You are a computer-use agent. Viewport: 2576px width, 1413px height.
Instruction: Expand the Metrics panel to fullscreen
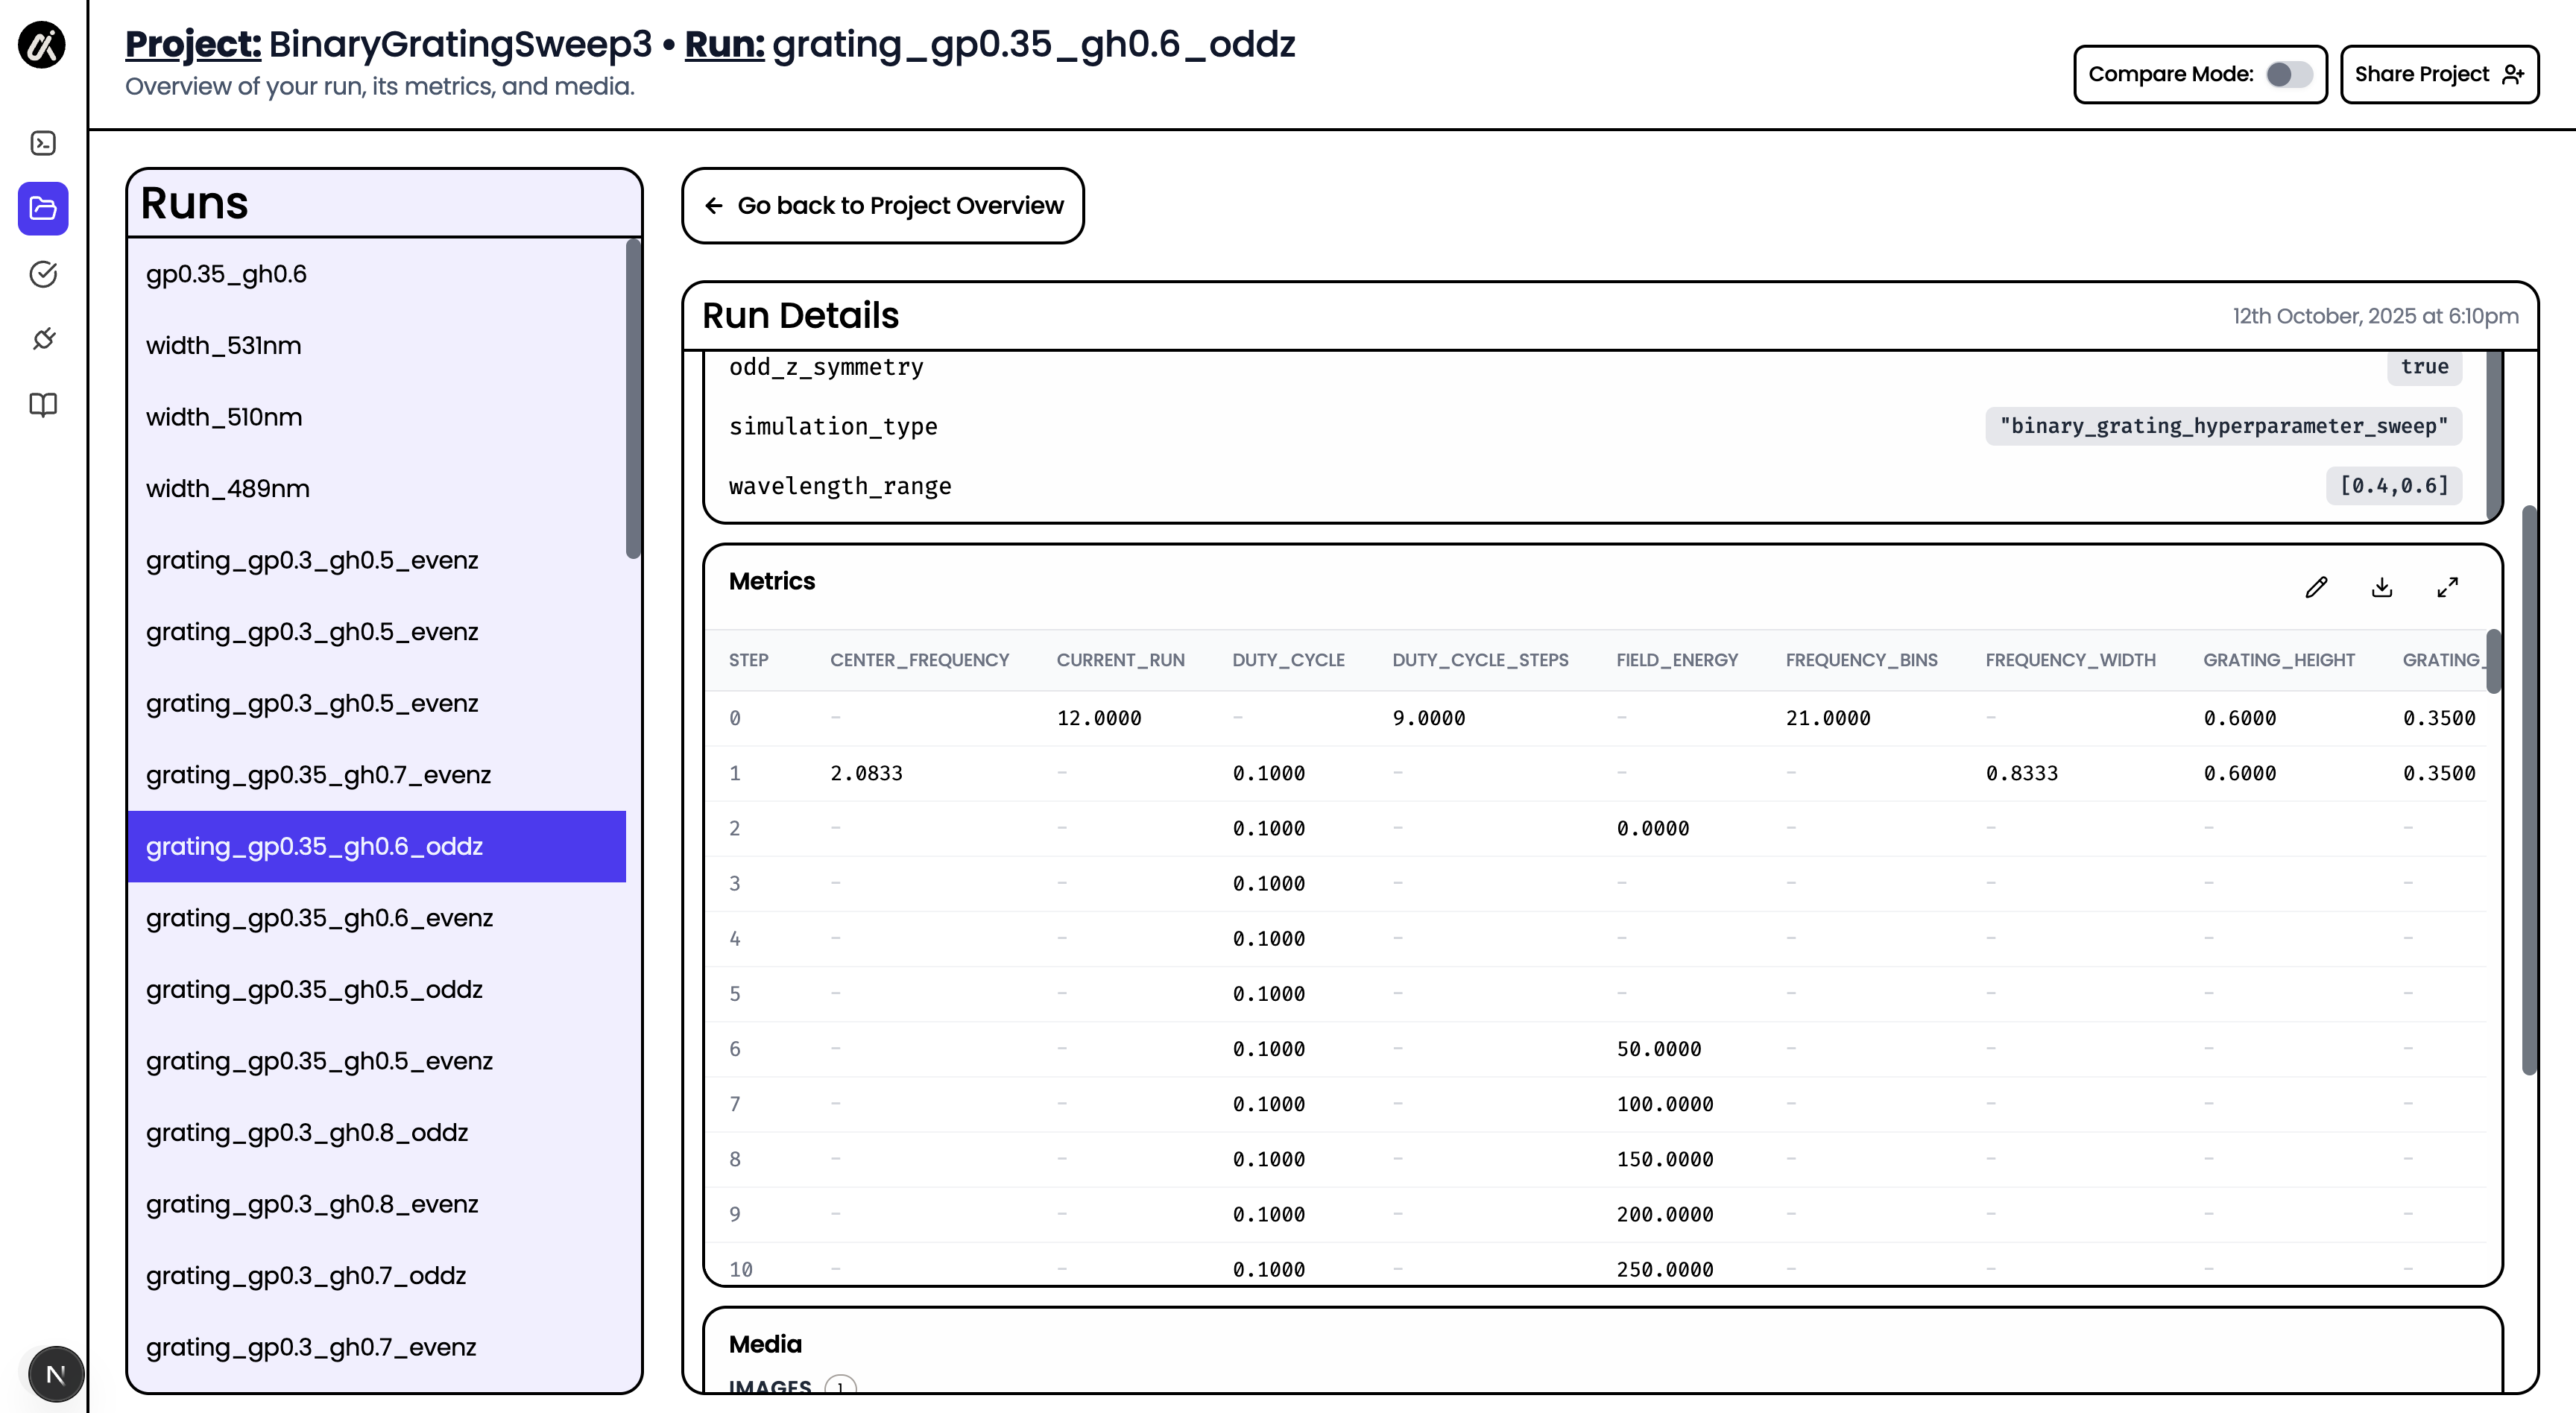click(x=2447, y=587)
